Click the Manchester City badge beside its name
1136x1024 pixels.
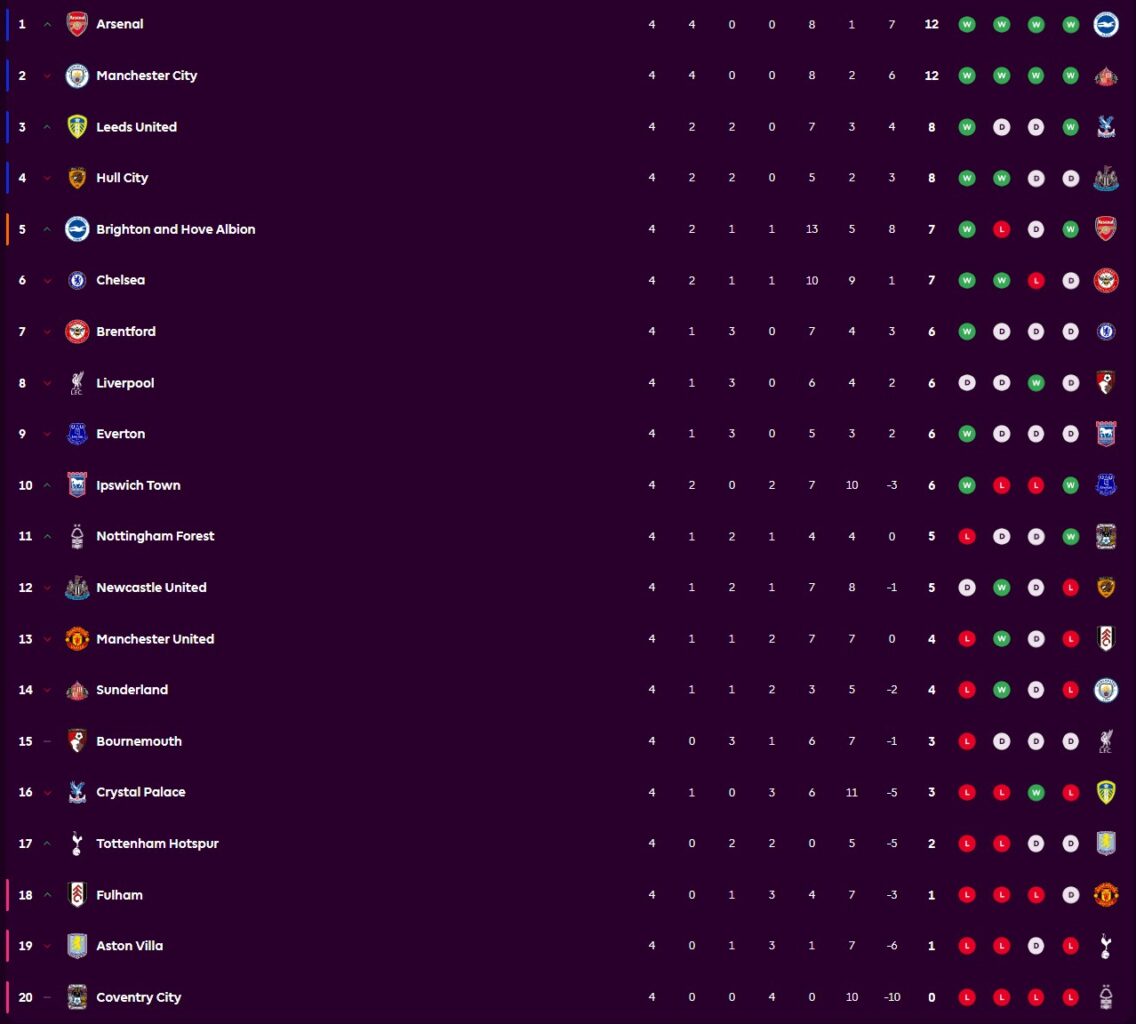click(77, 75)
